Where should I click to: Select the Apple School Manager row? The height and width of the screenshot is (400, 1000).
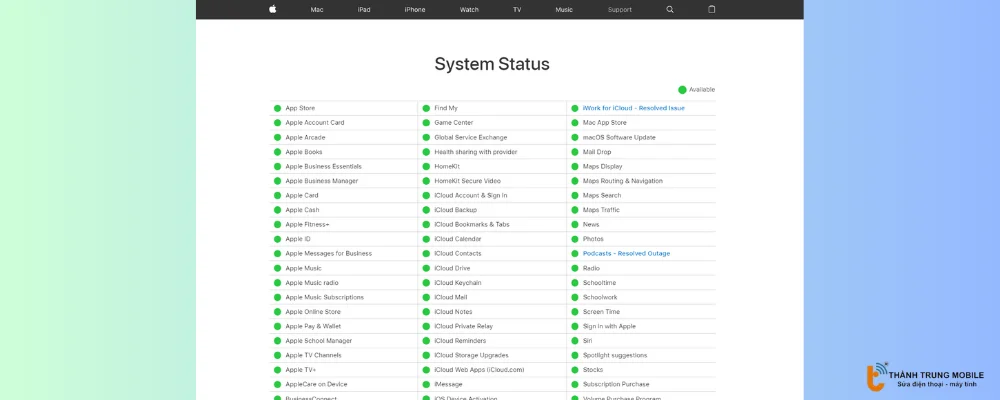[344, 341]
